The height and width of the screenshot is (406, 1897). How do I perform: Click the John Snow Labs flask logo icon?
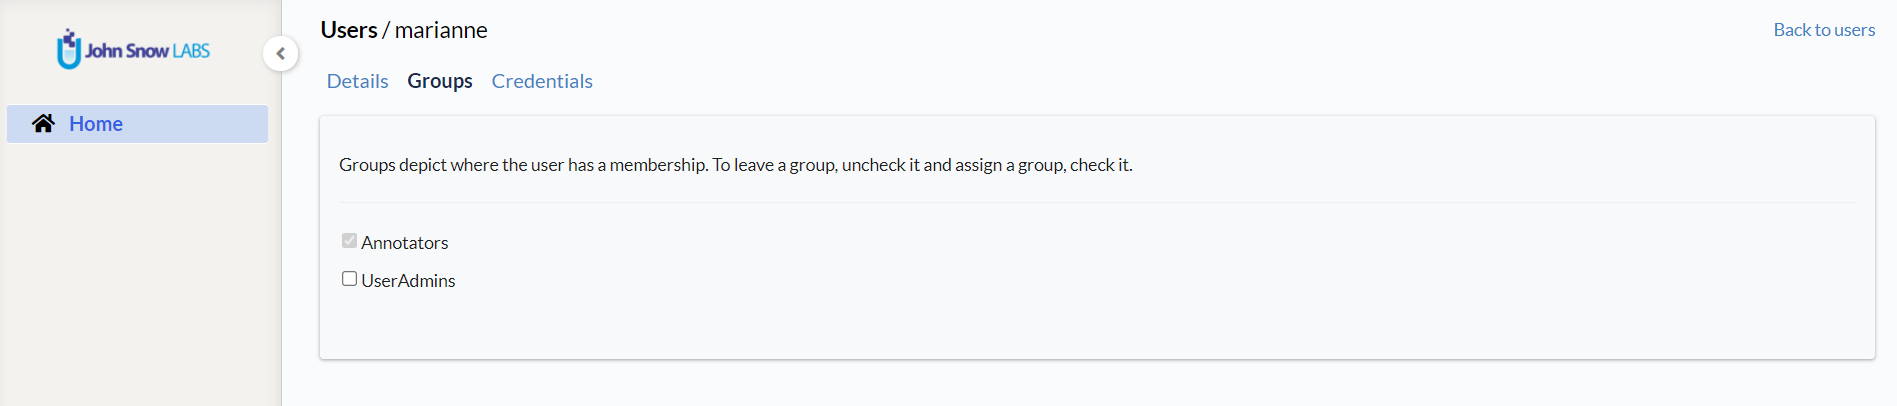click(x=68, y=49)
